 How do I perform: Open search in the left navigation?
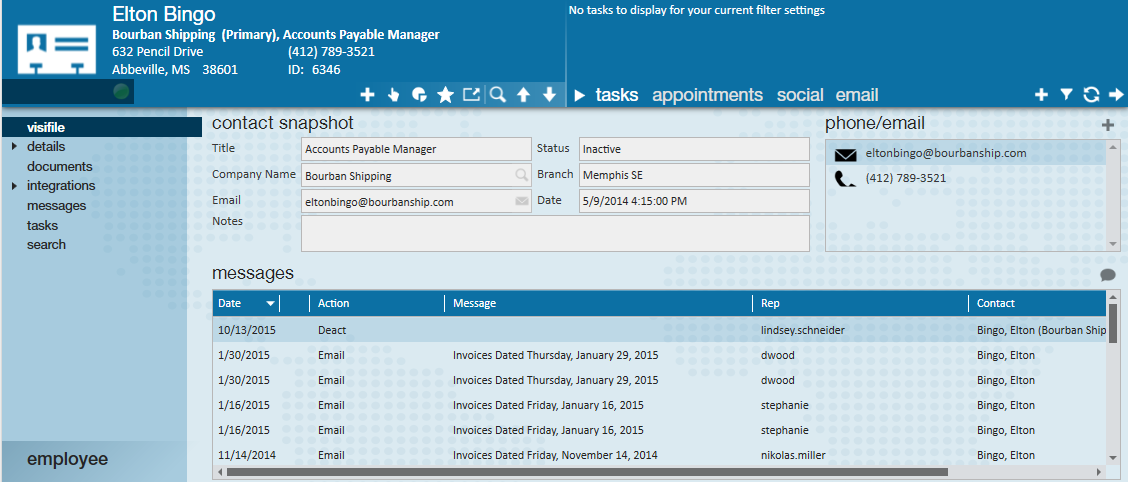tap(46, 245)
